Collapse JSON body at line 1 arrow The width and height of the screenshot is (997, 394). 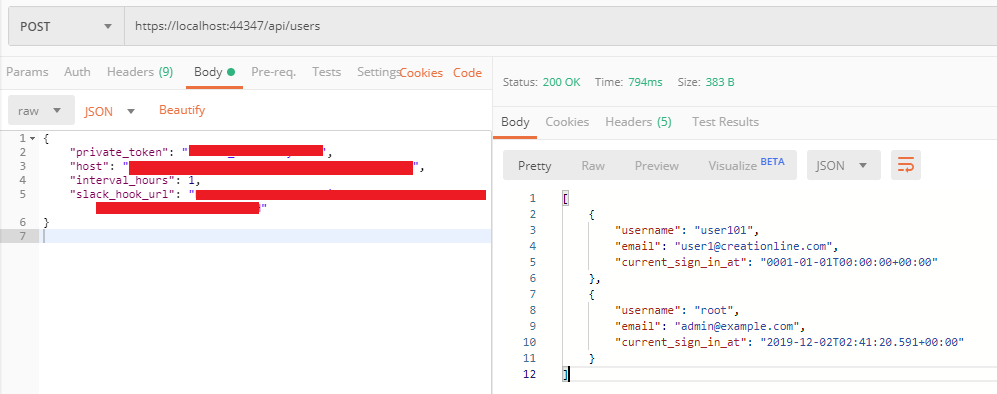[x=32, y=138]
